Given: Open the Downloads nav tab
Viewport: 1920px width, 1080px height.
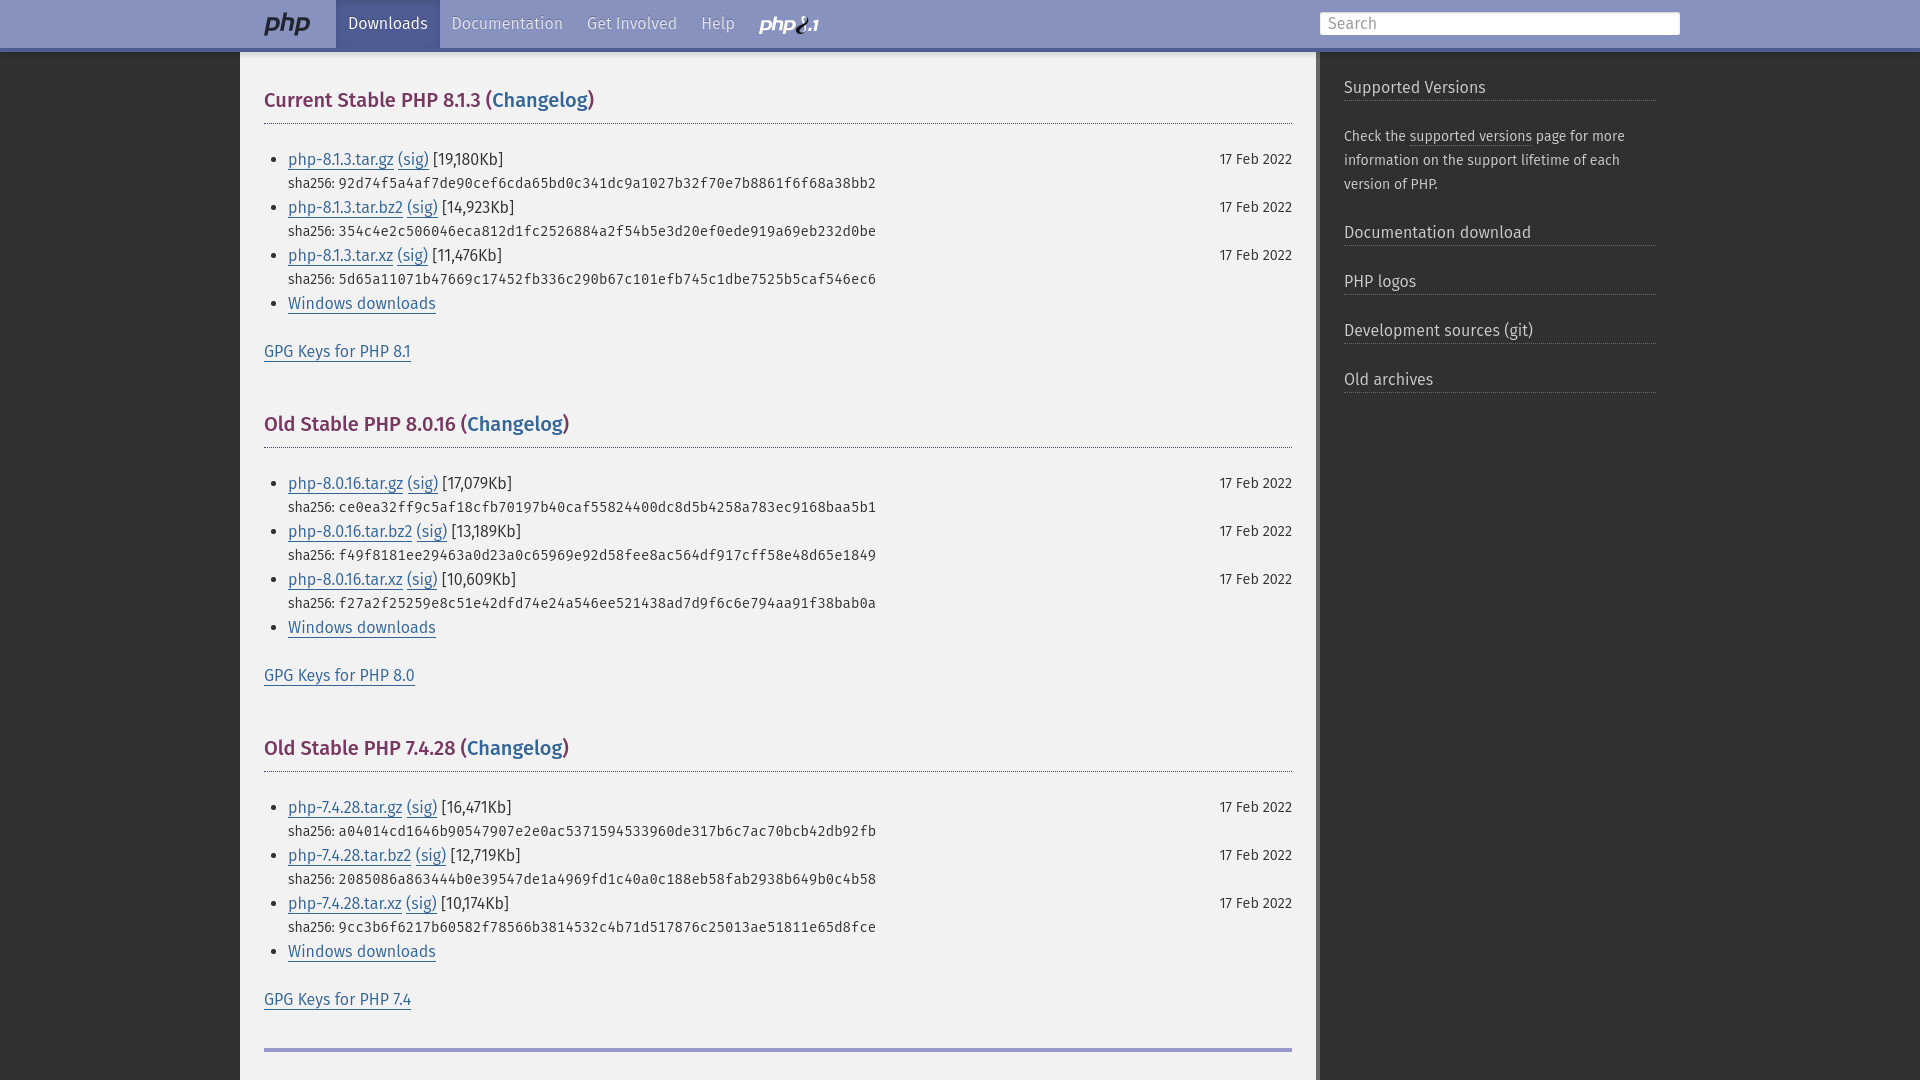Looking at the screenshot, I should click(388, 24).
